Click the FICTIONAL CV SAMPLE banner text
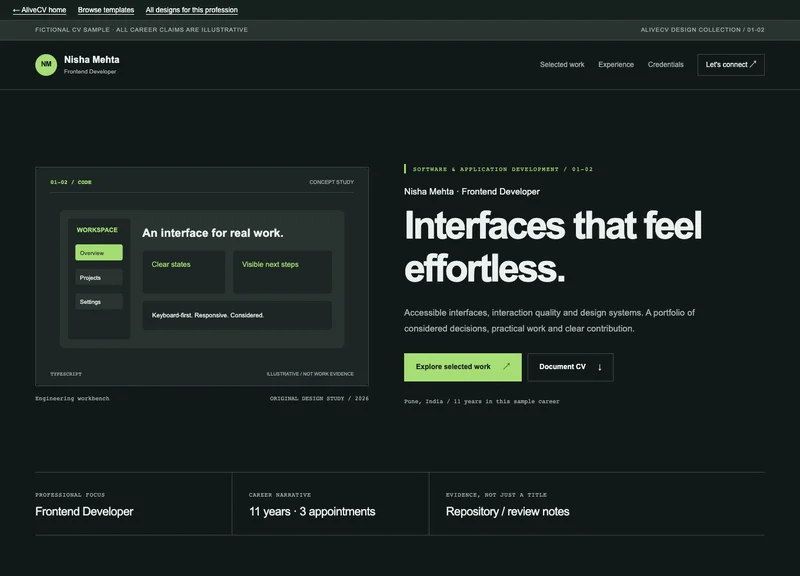This screenshot has height=576, width=800. tap(141, 30)
